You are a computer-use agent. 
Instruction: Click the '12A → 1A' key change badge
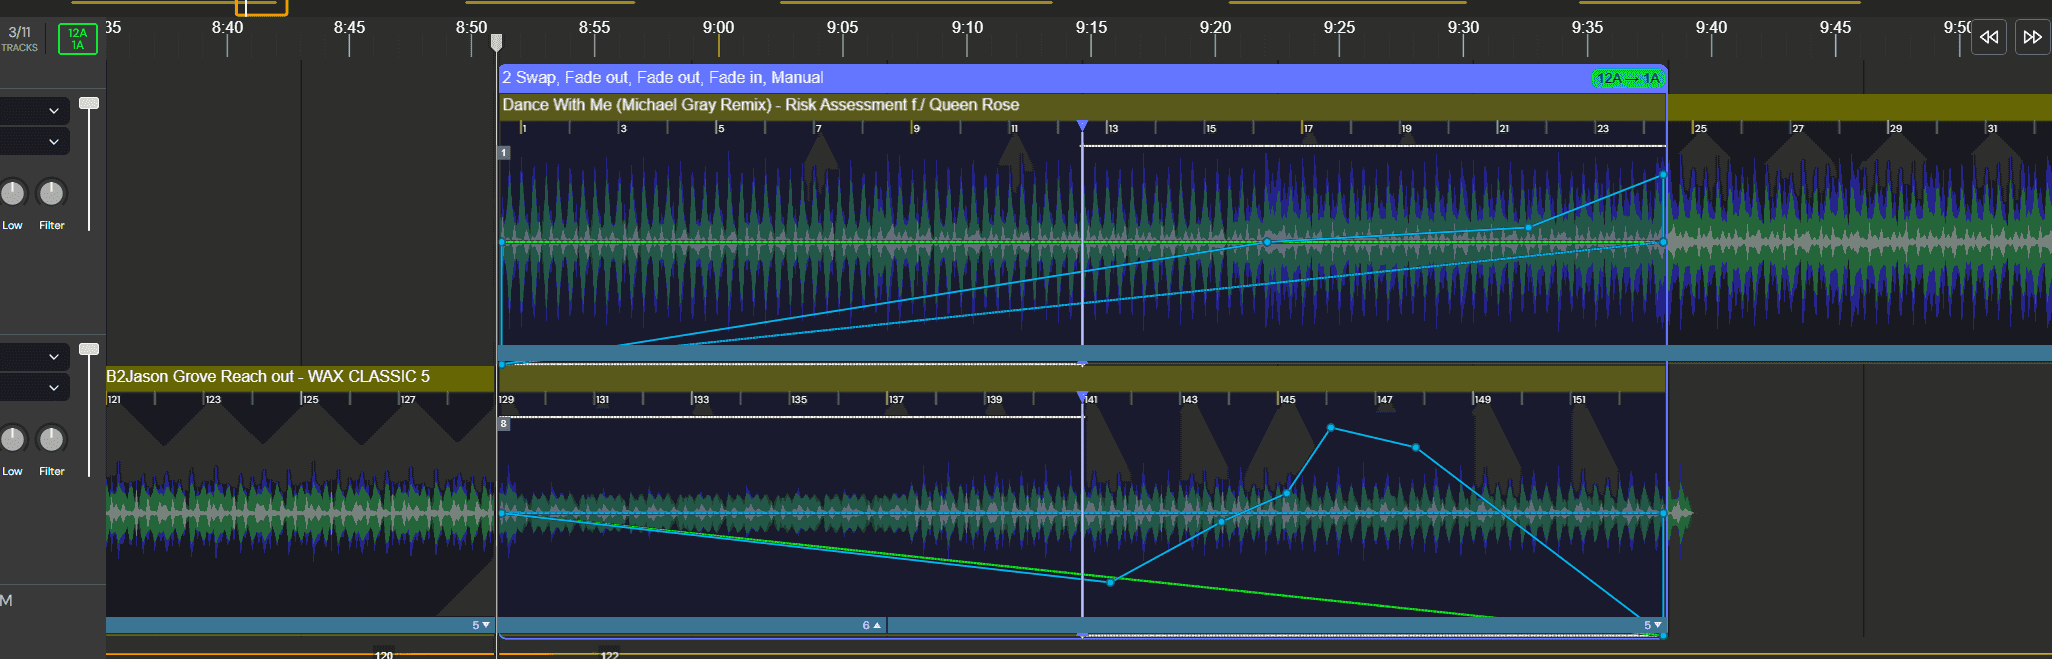pyautogui.click(x=1628, y=78)
